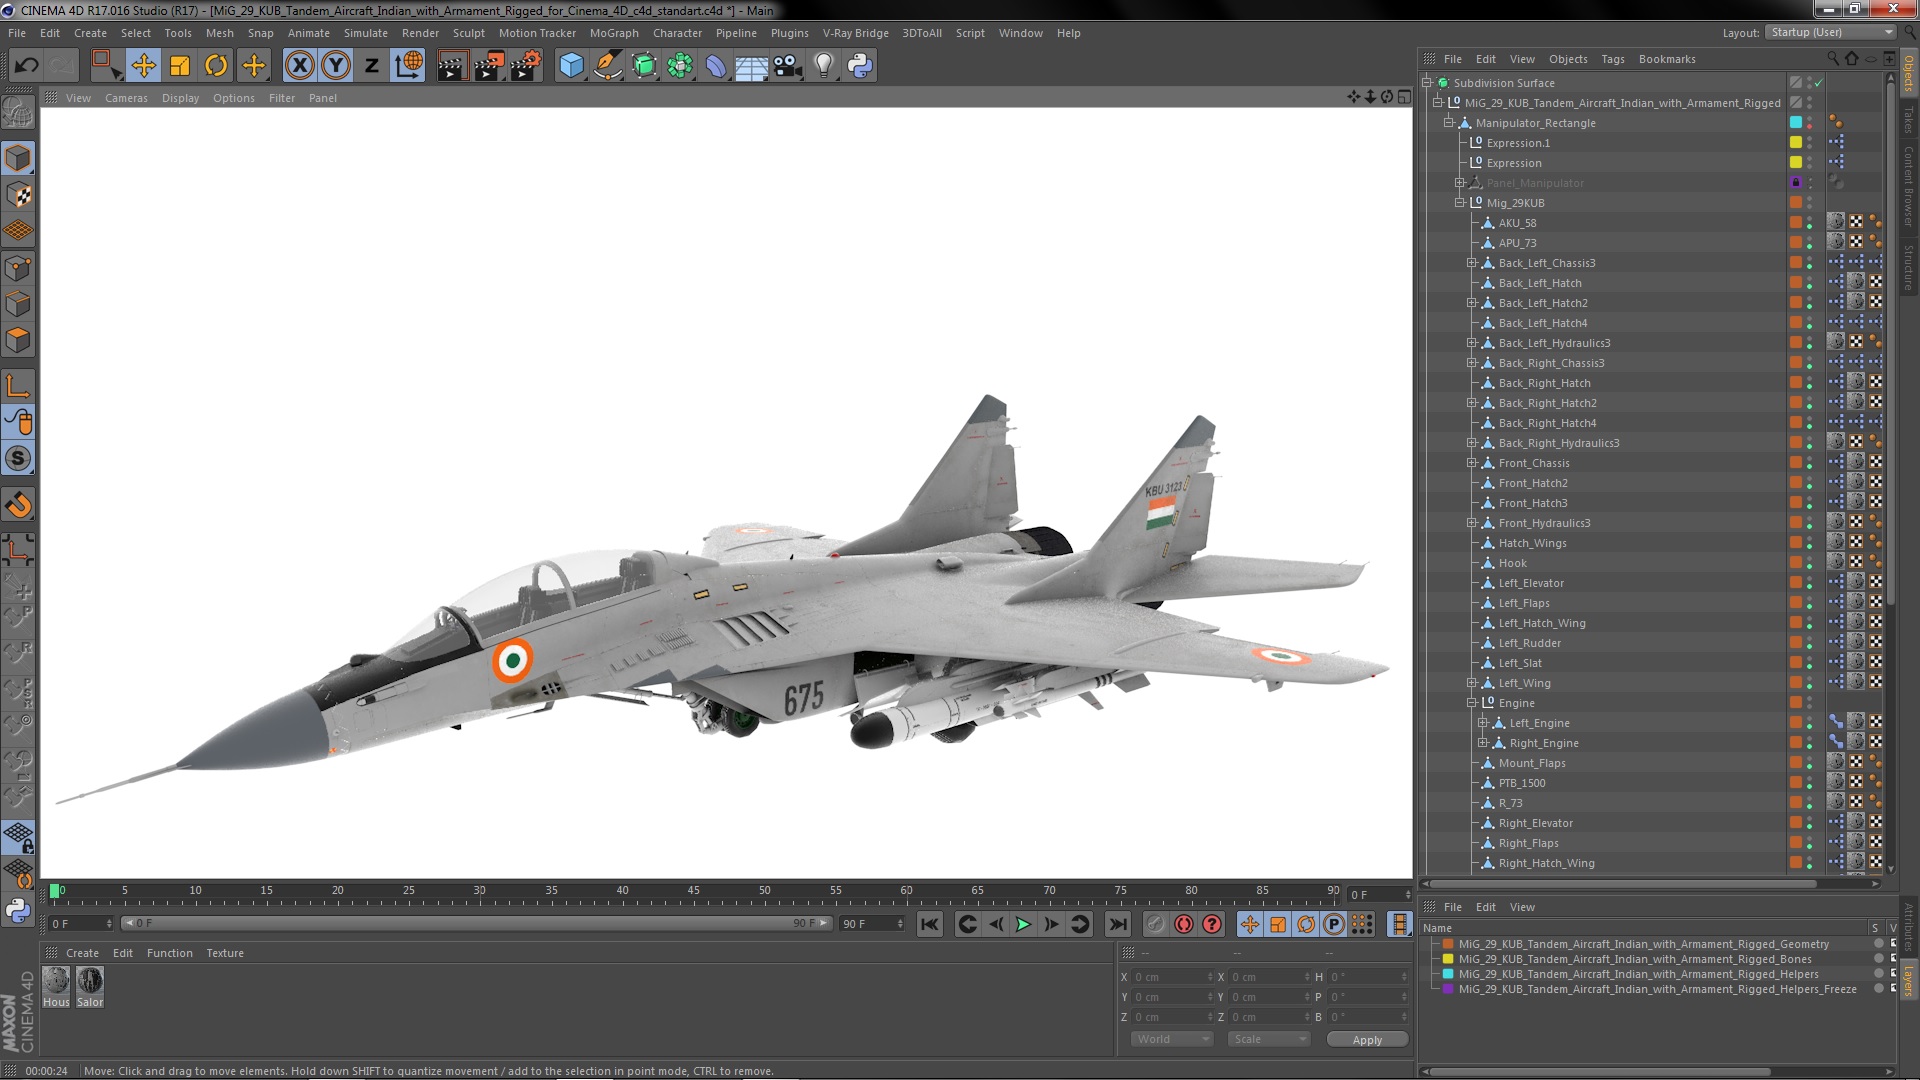Open the World coordinate dropdown
The image size is (1920, 1080).
point(1171,1039)
